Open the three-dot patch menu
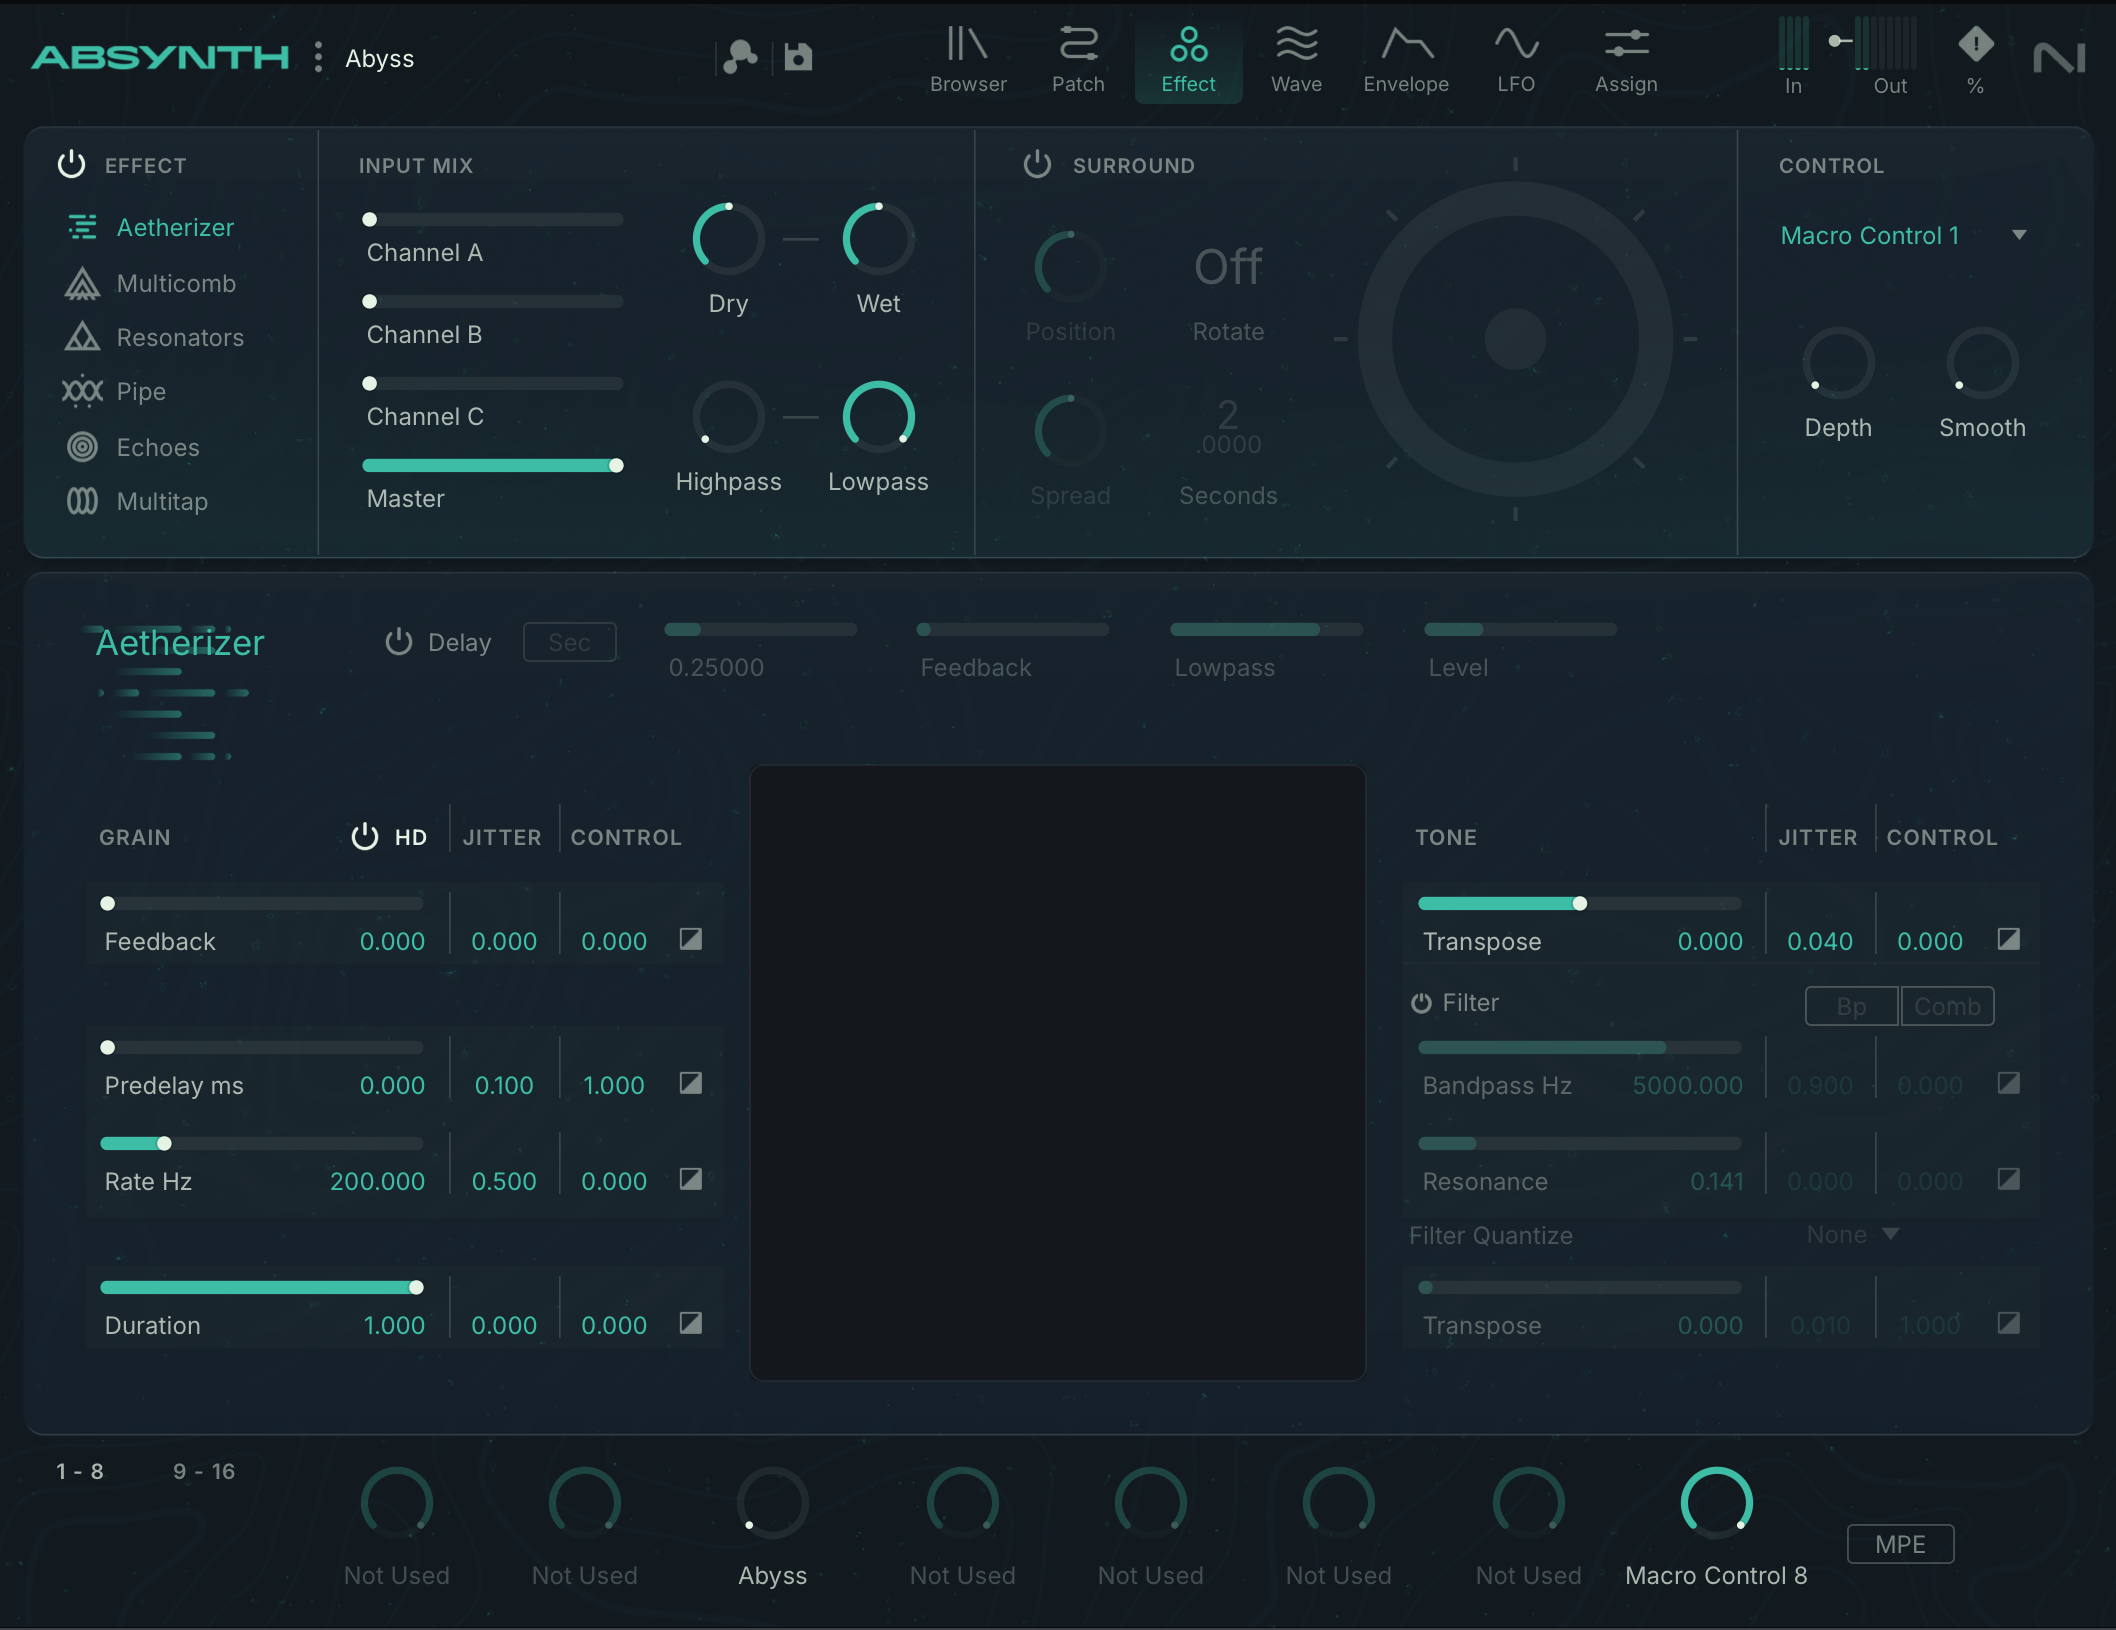Viewport: 2116px width, 1630px height. pyautogui.click(x=318, y=58)
